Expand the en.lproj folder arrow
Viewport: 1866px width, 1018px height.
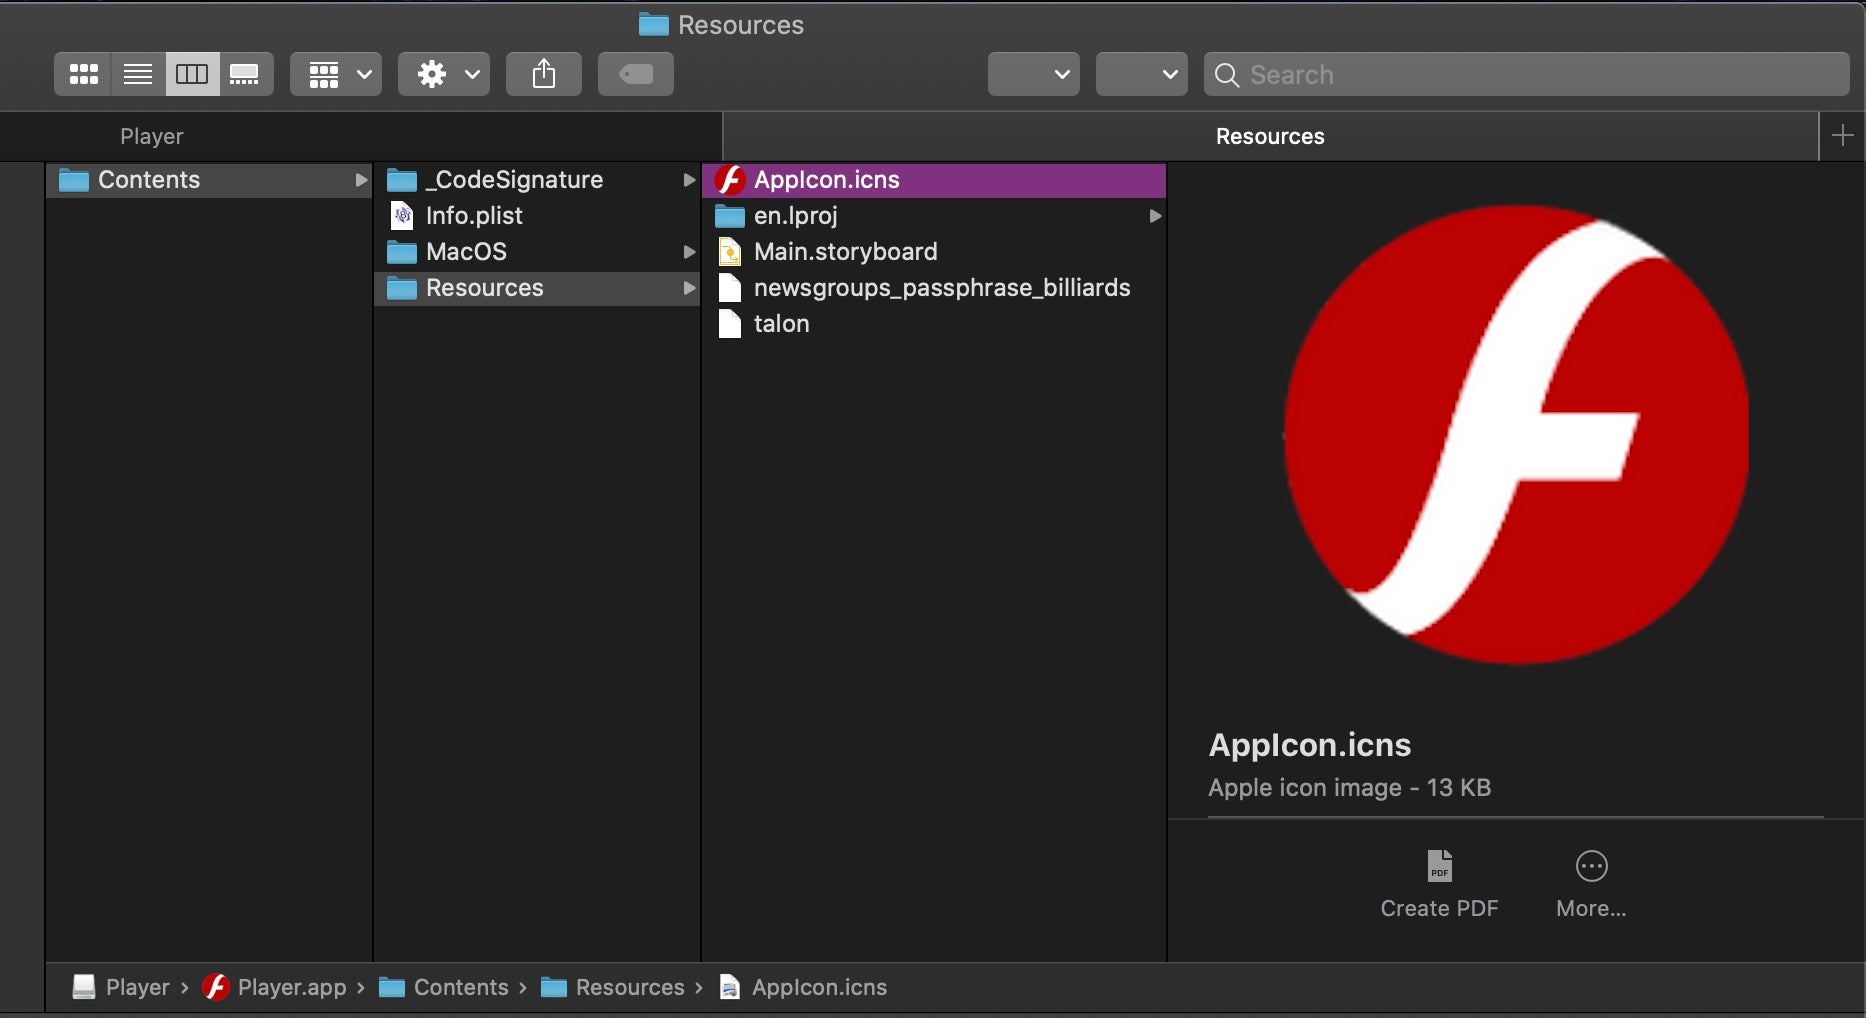[x=1155, y=216]
